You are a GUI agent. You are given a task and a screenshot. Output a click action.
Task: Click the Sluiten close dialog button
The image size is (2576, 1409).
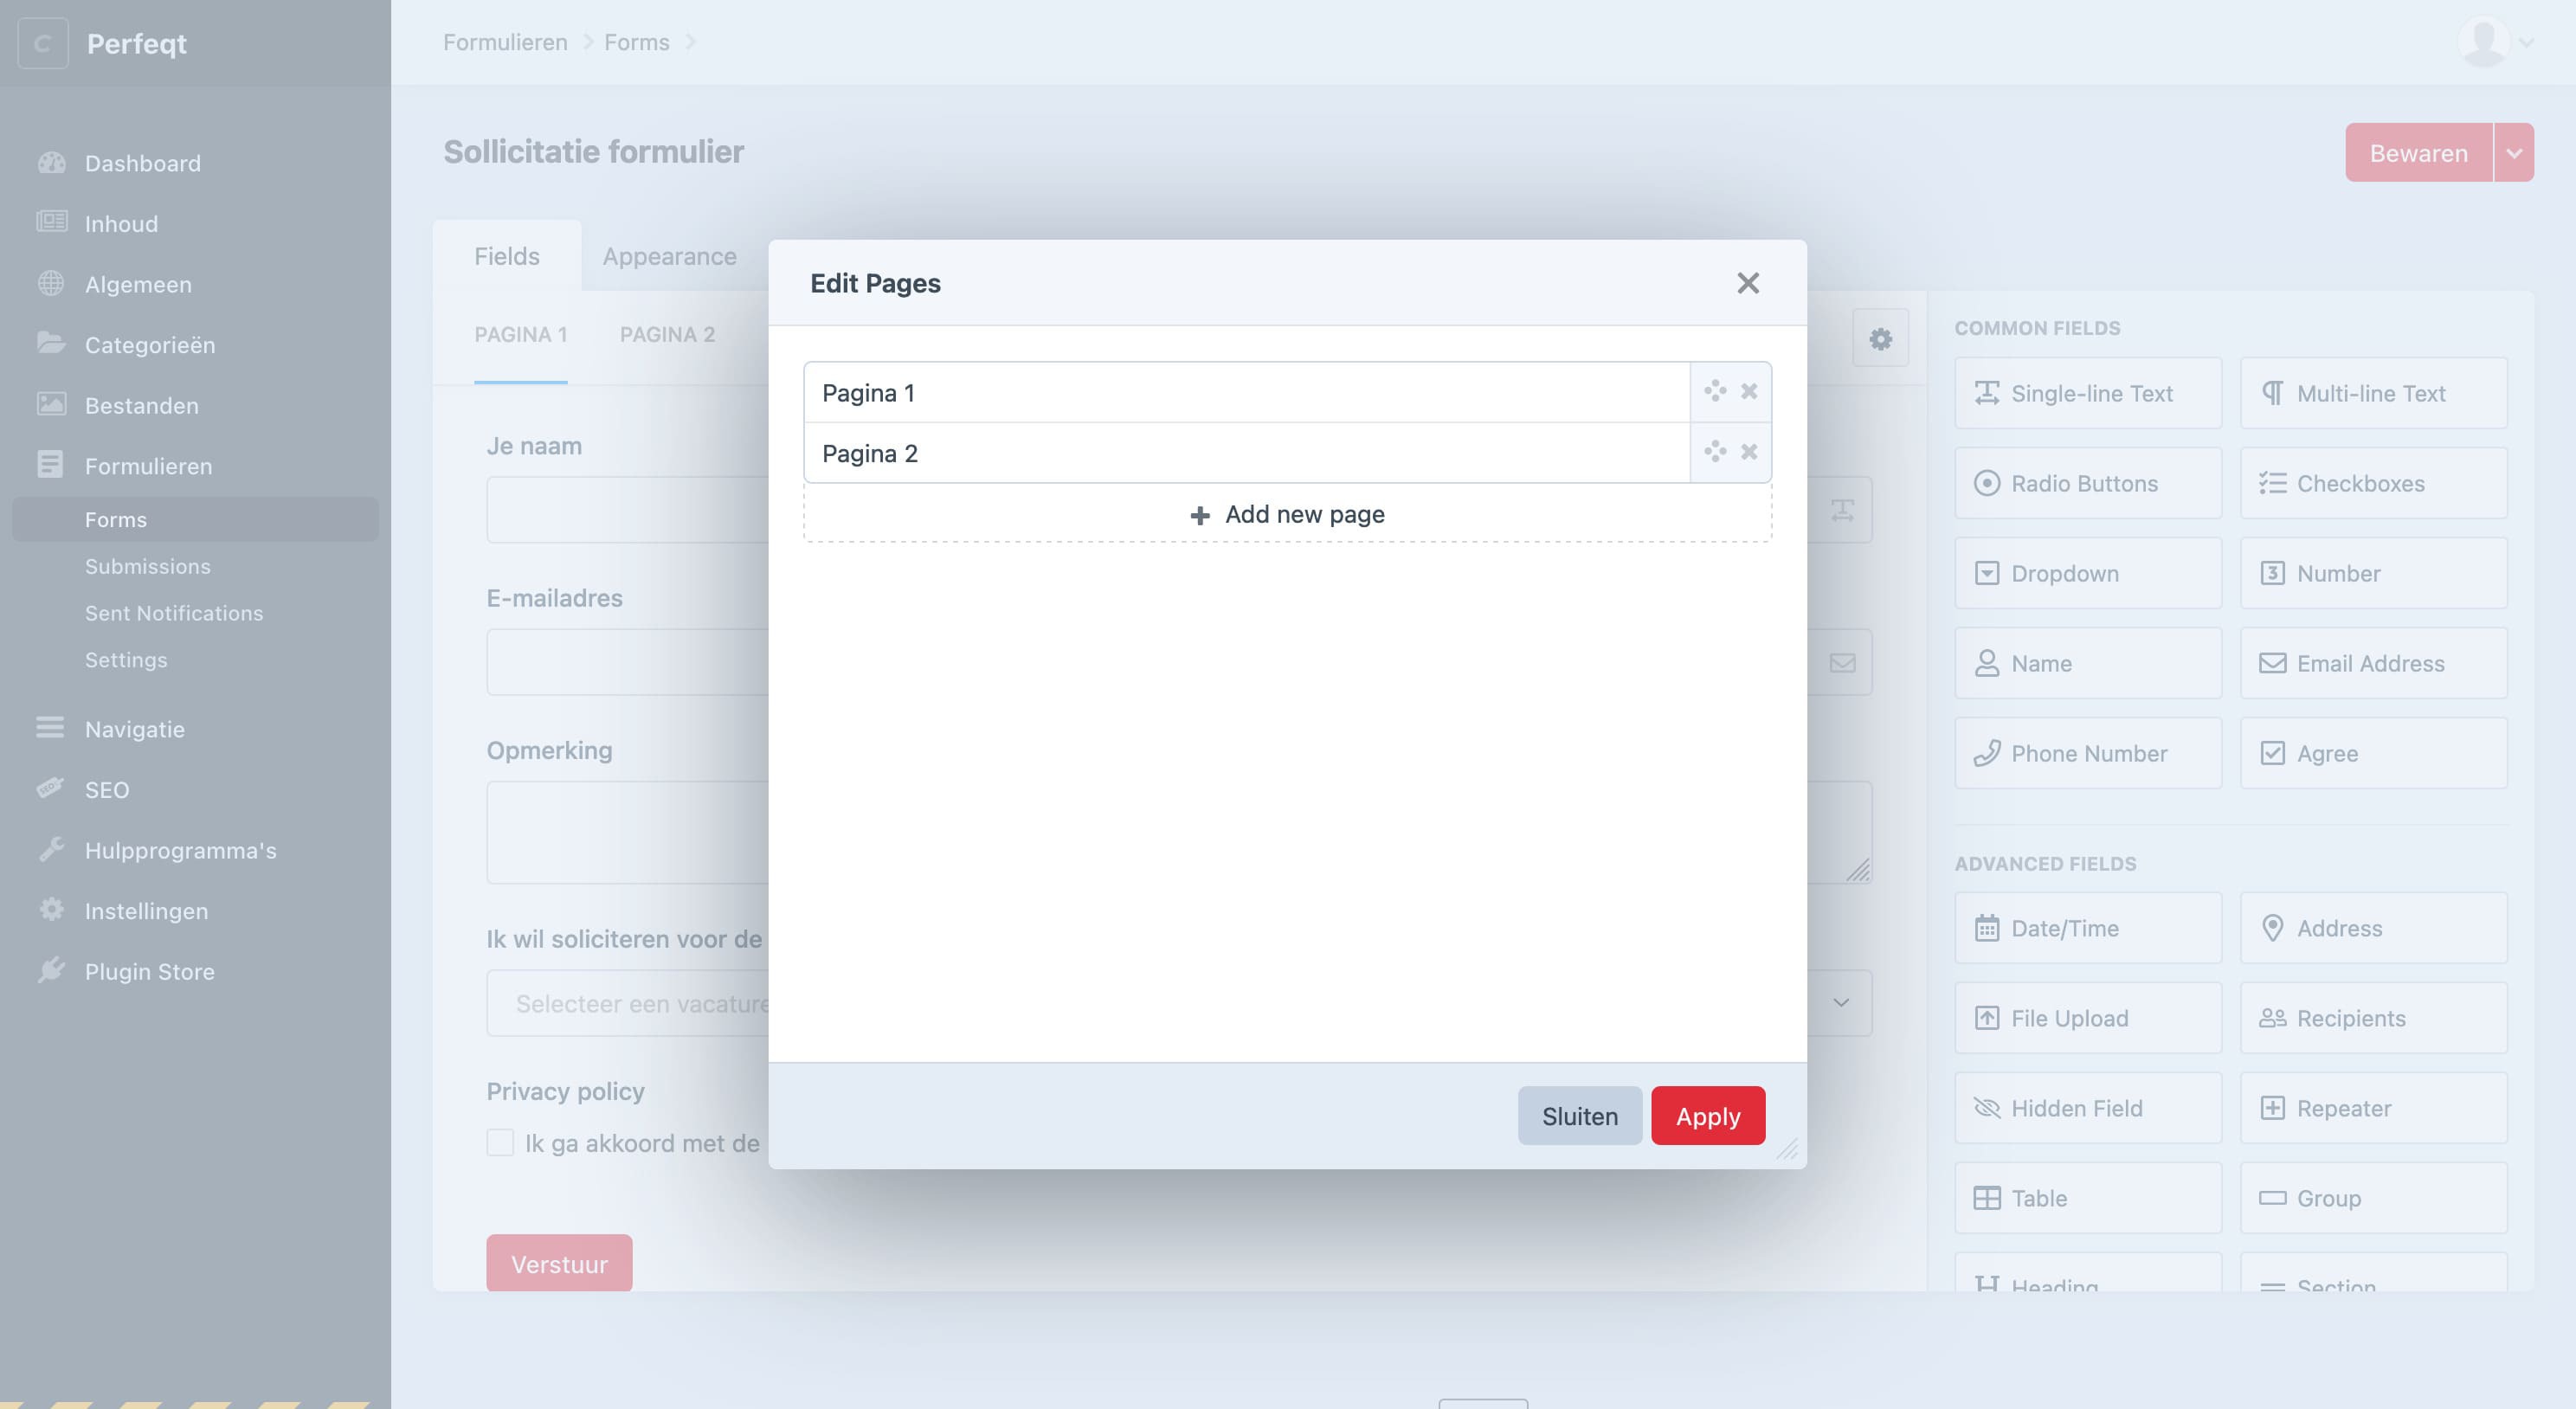[x=1579, y=1116]
